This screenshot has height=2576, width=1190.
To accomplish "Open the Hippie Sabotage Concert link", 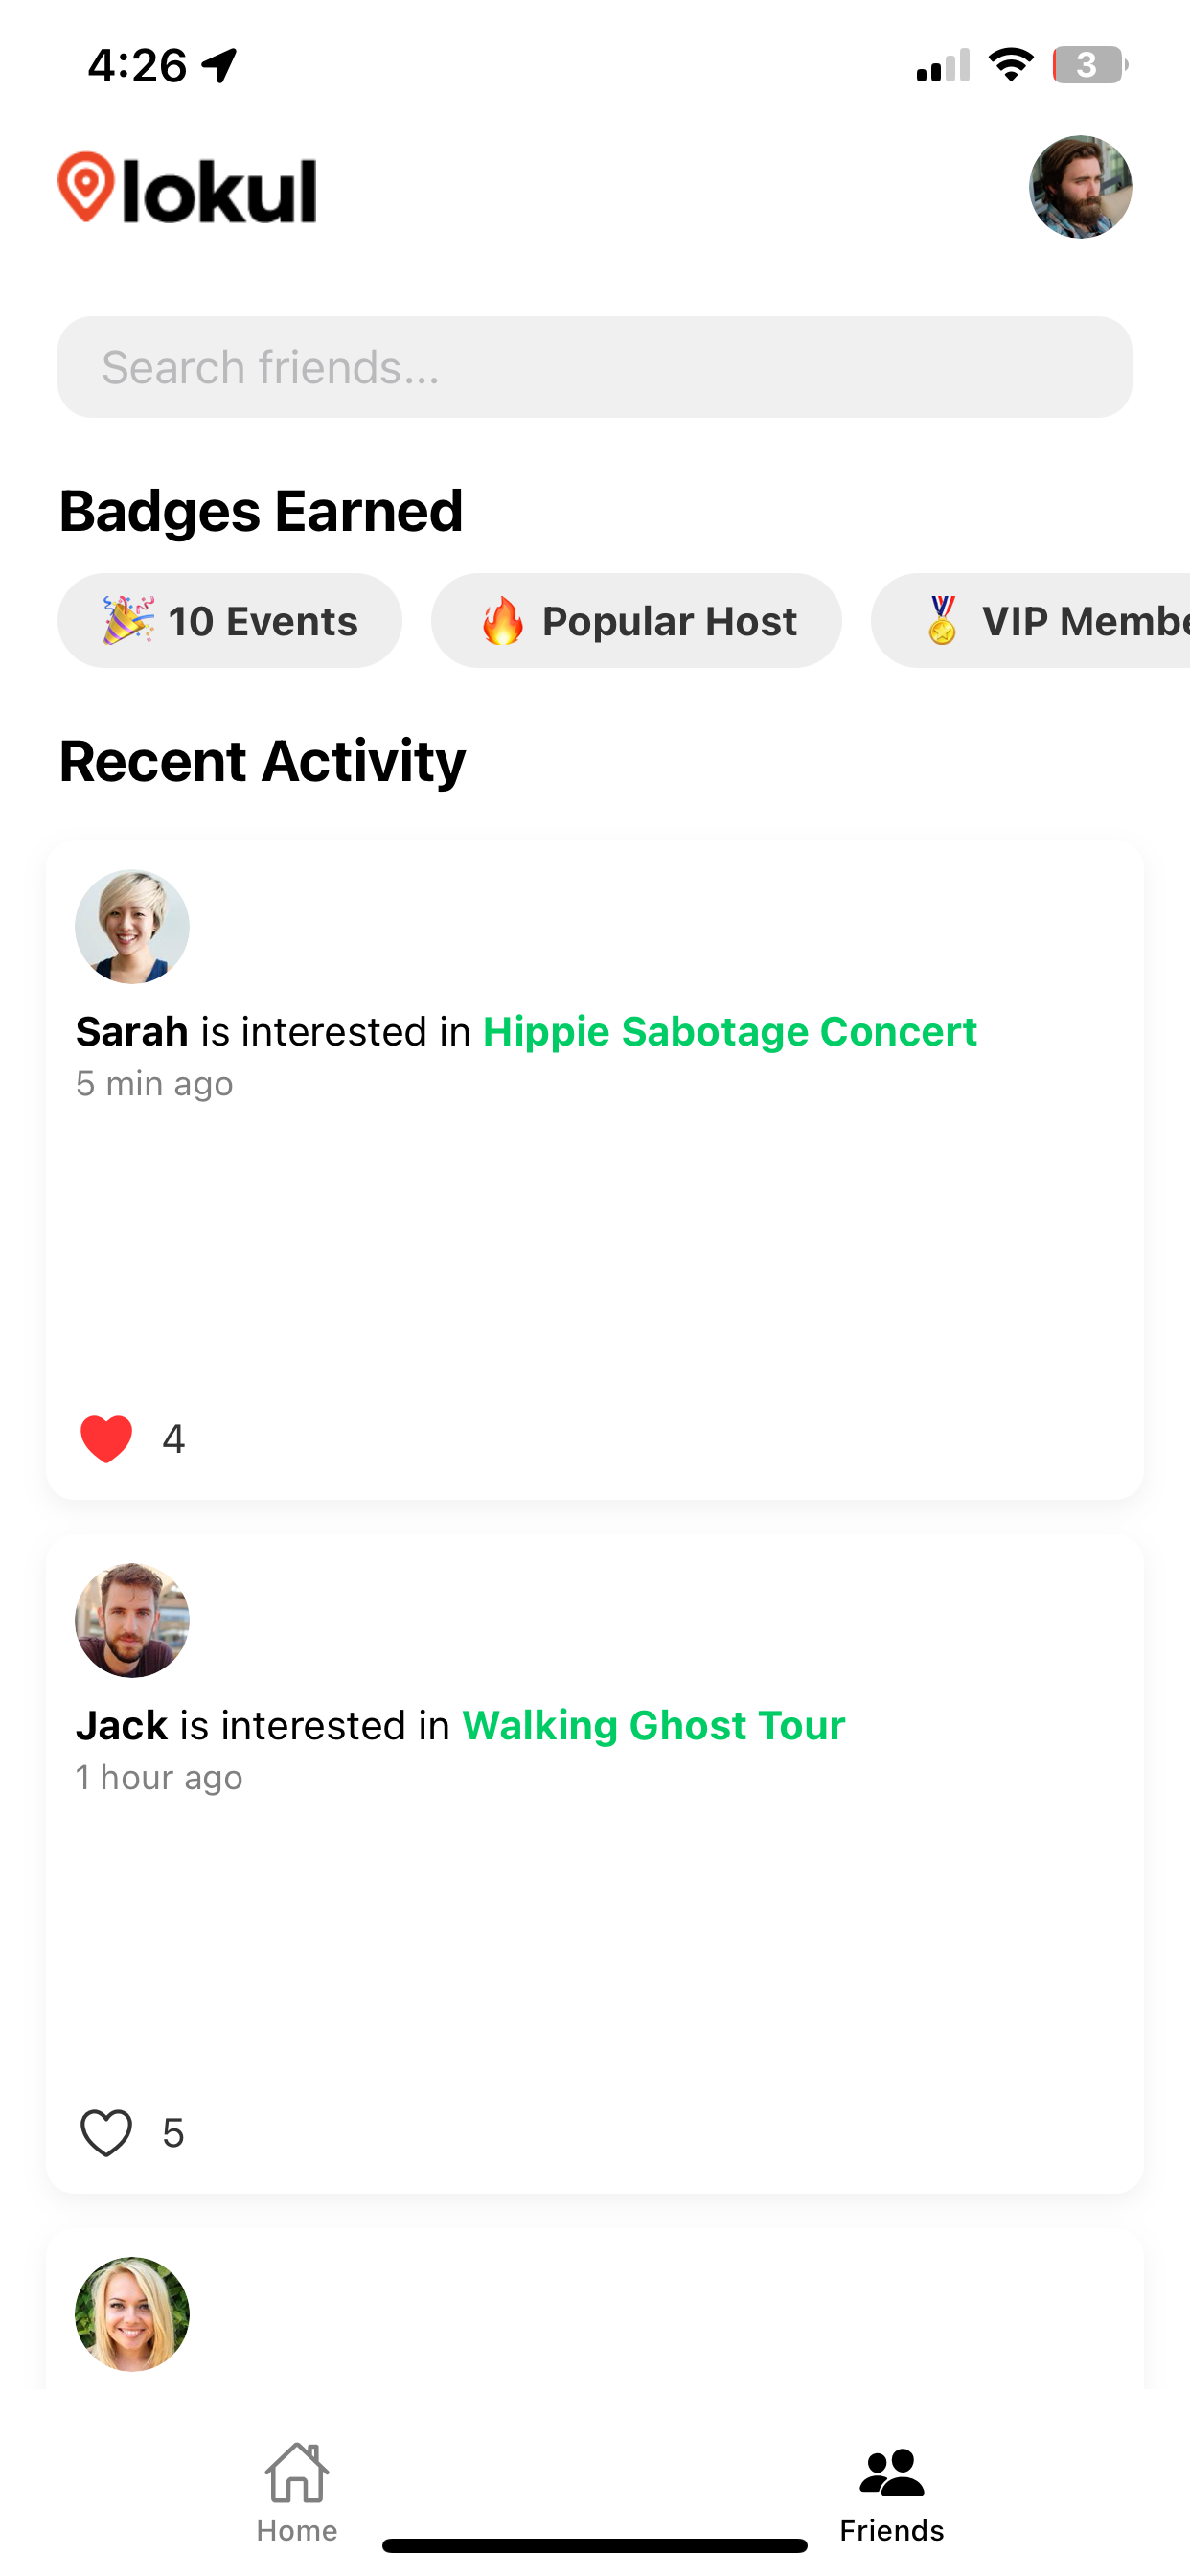I will click(730, 1031).
